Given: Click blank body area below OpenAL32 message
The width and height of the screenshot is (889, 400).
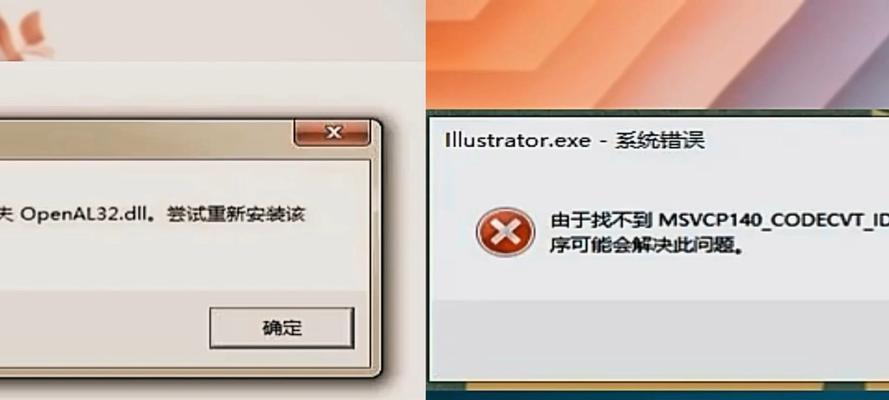Looking at the screenshot, I should click(x=170, y=261).
